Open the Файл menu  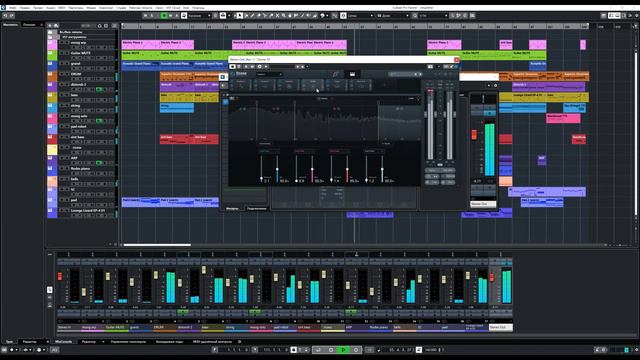13,8
